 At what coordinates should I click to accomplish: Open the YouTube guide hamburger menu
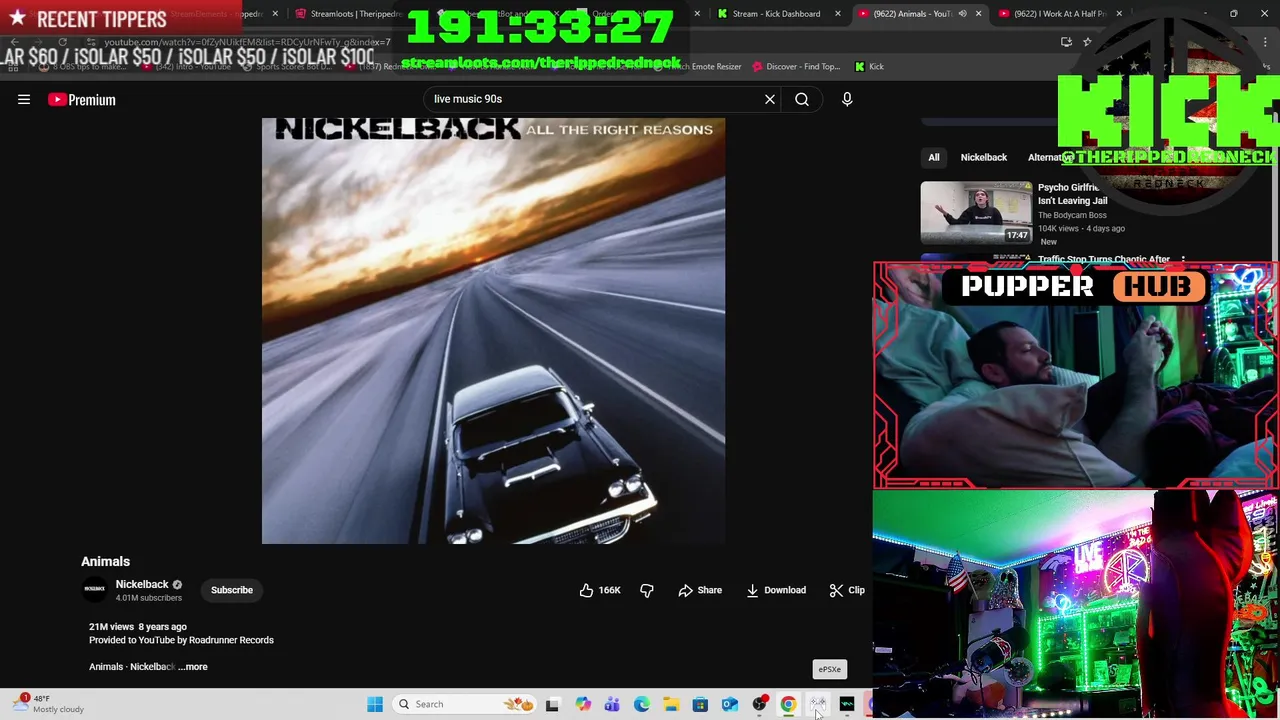pos(24,99)
